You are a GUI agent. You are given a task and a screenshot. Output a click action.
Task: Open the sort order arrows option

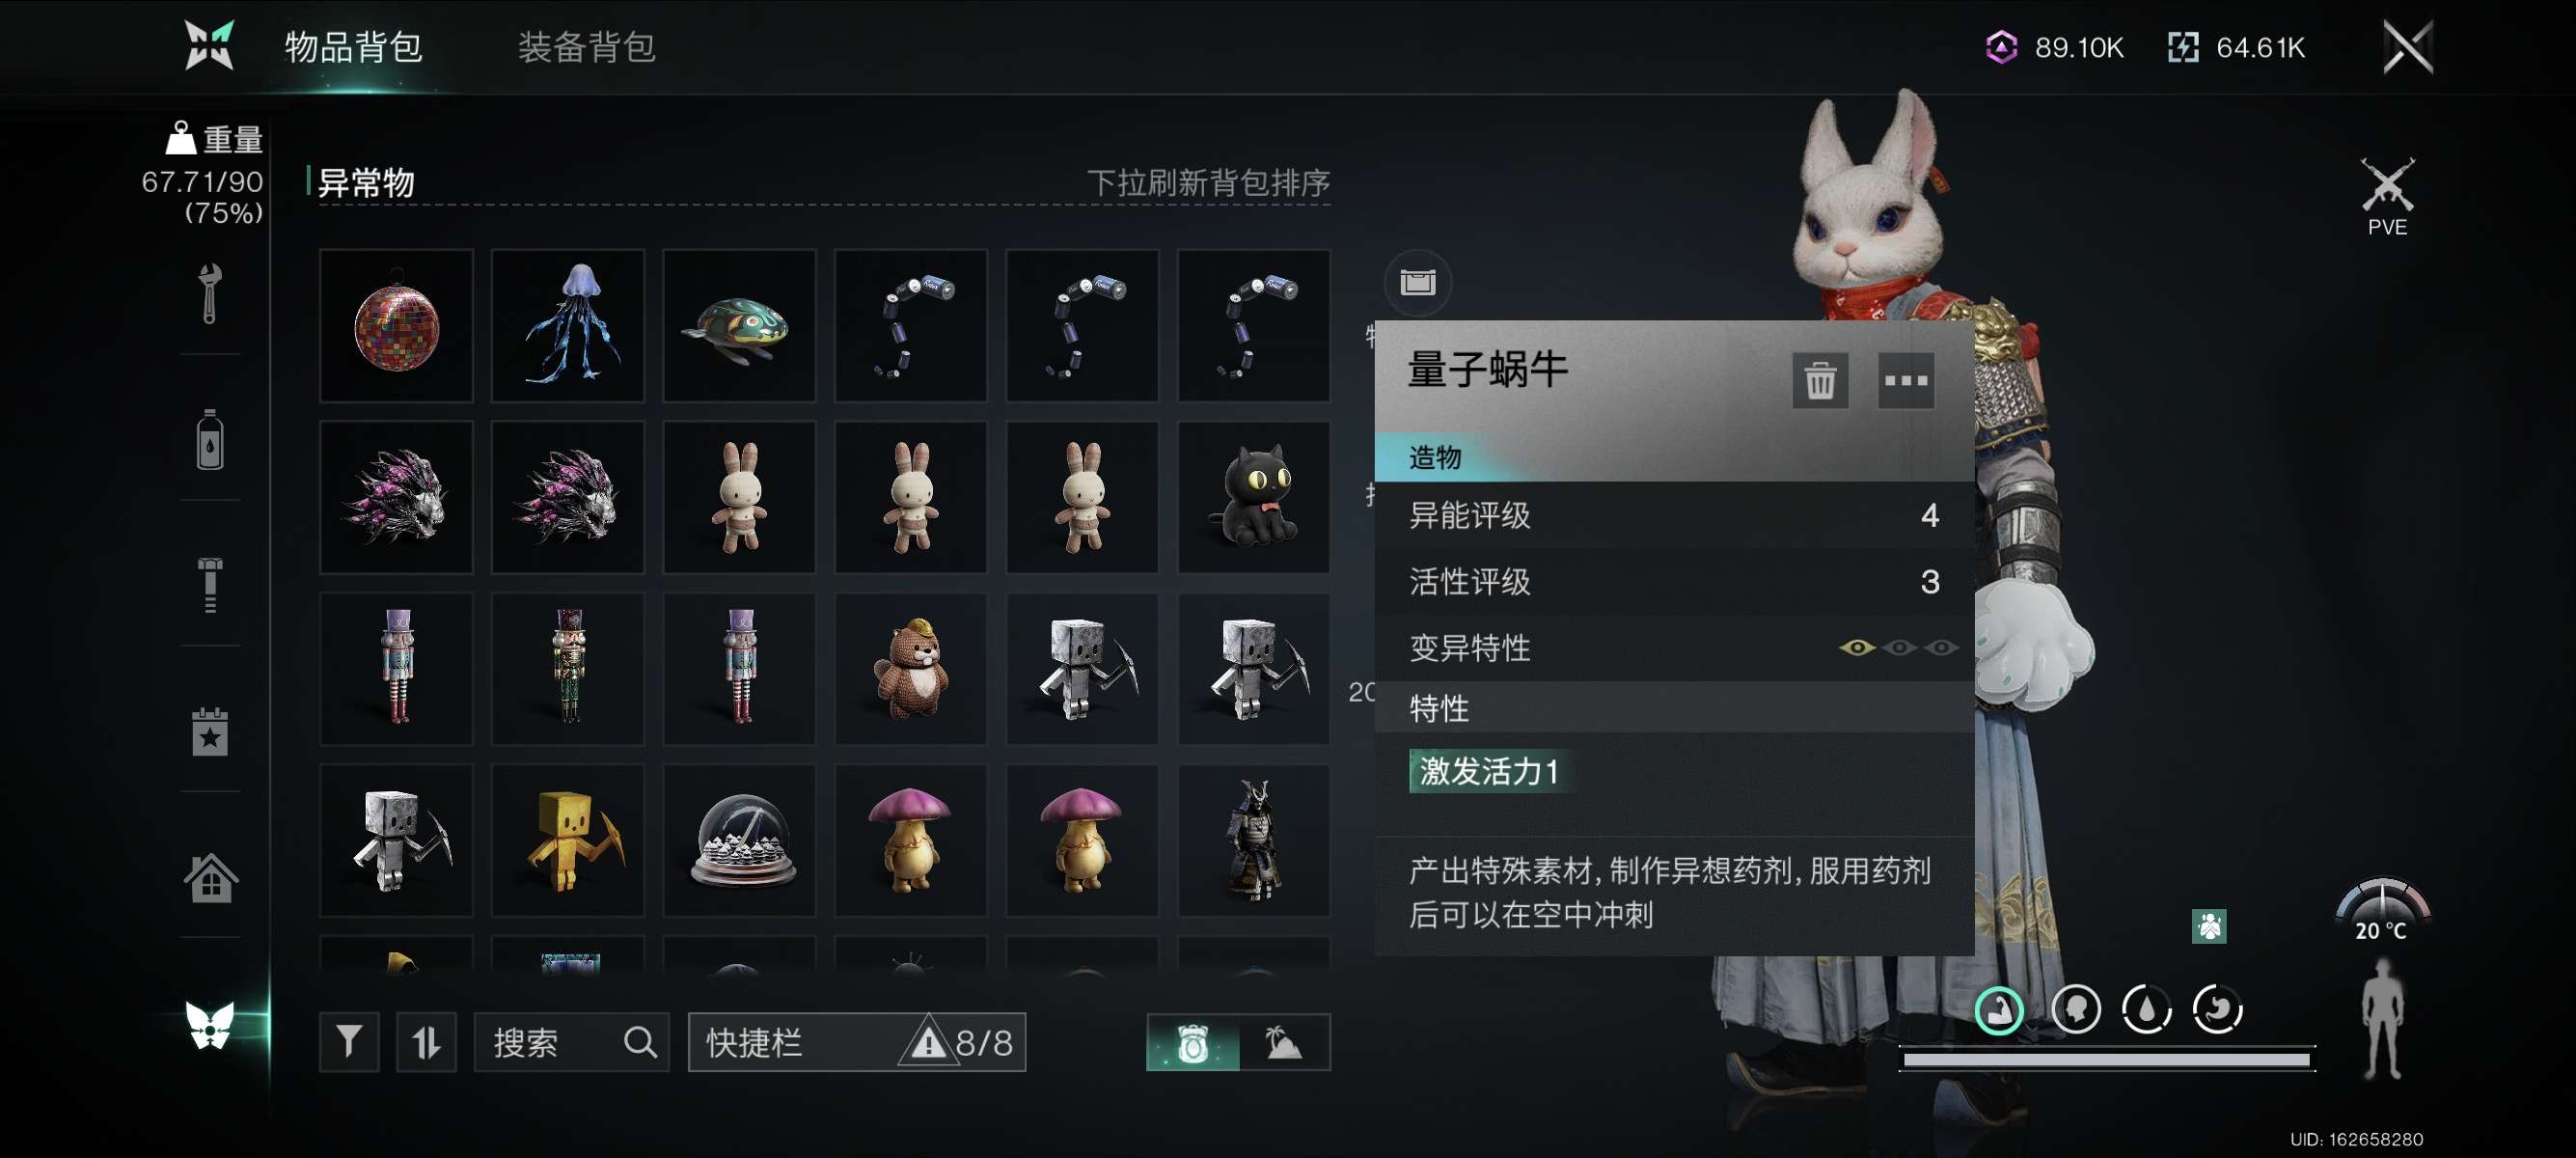[426, 1042]
